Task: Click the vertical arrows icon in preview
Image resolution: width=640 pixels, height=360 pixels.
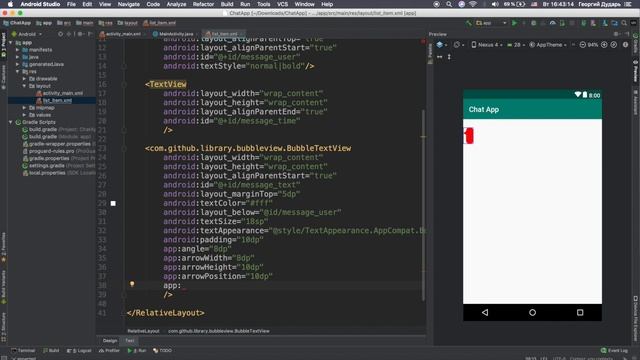Action: tap(449, 57)
